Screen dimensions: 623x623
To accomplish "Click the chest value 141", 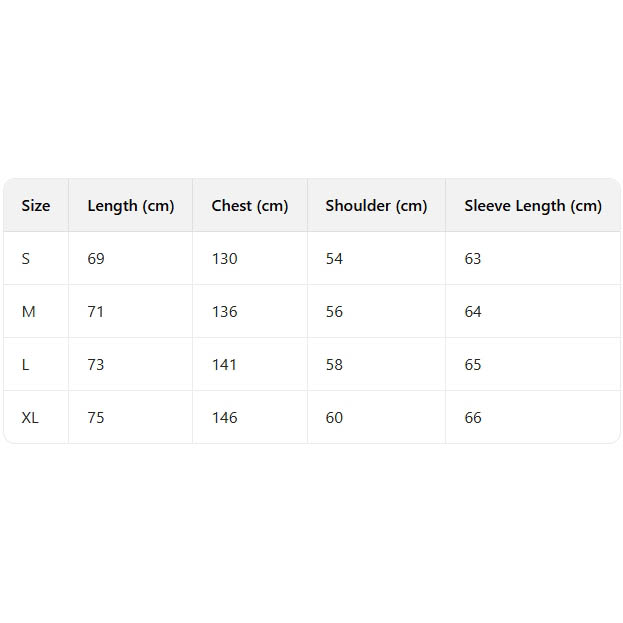I will (x=225, y=365).
